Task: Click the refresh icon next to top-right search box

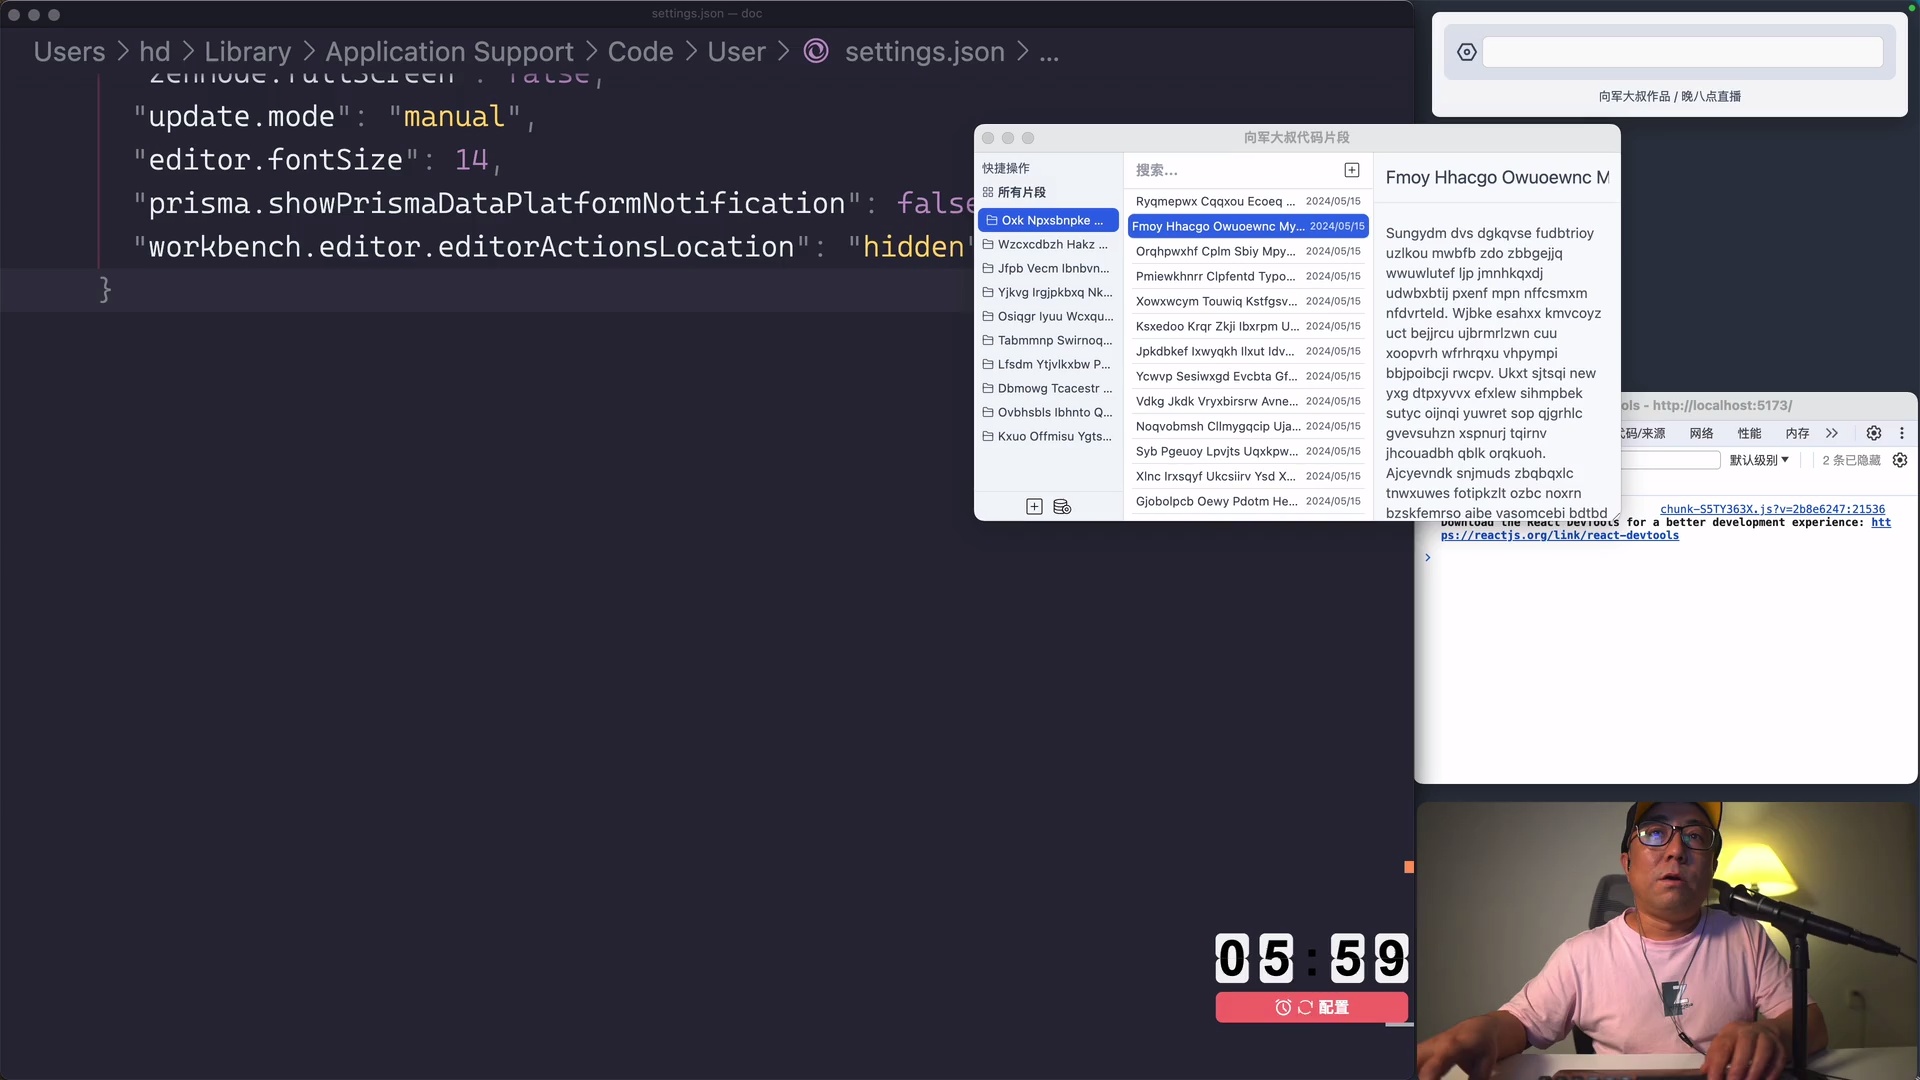Action: tap(1466, 52)
